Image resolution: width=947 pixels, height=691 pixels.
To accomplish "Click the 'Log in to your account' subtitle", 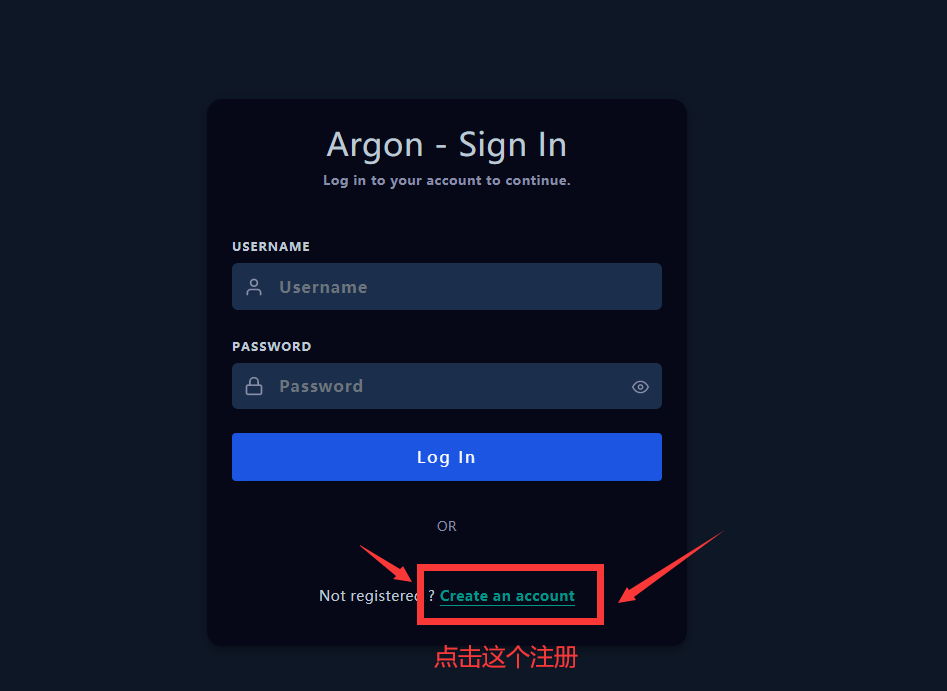I will [x=447, y=181].
